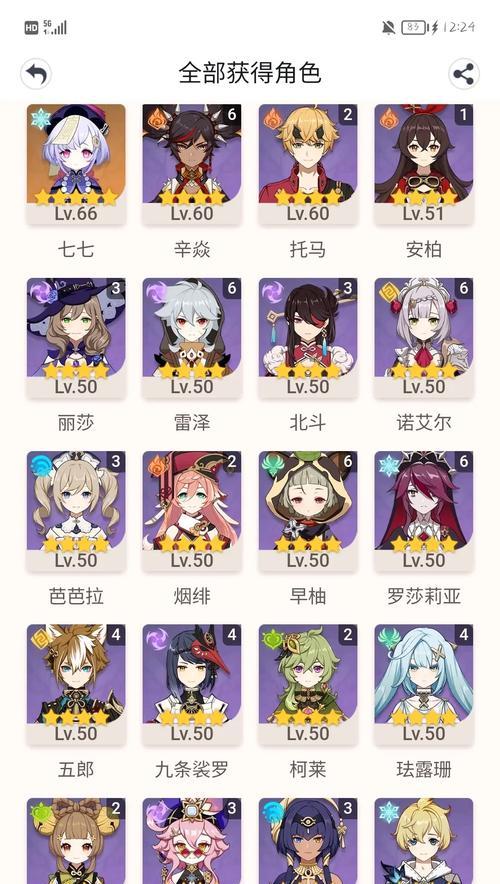
Task: Open Yanfei (烟绯) character card
Action: 192,511
